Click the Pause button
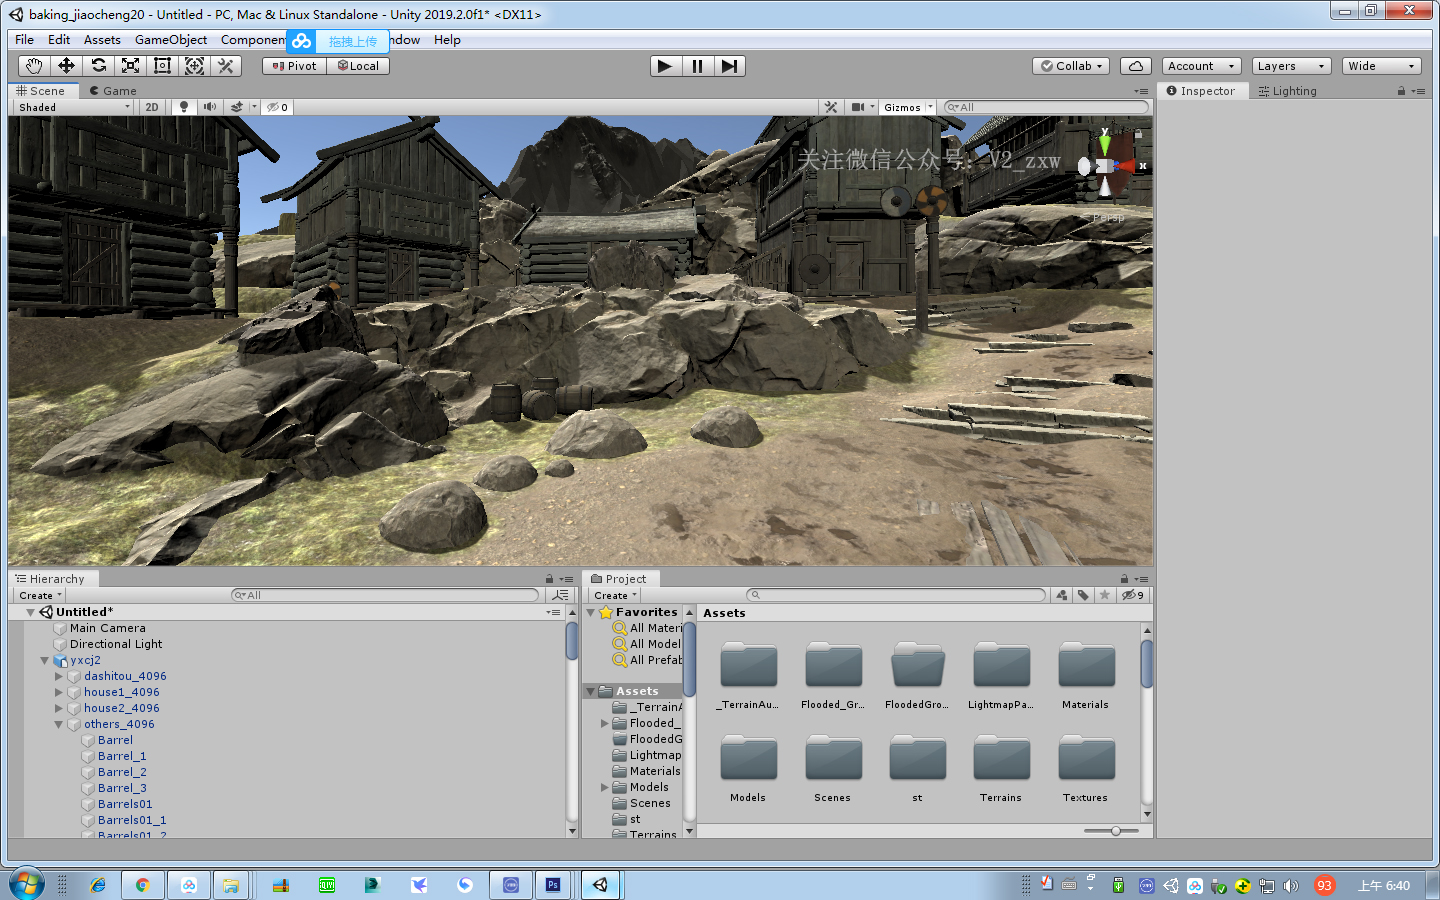This screenshot has height=900, width=1440. [697, 66]
